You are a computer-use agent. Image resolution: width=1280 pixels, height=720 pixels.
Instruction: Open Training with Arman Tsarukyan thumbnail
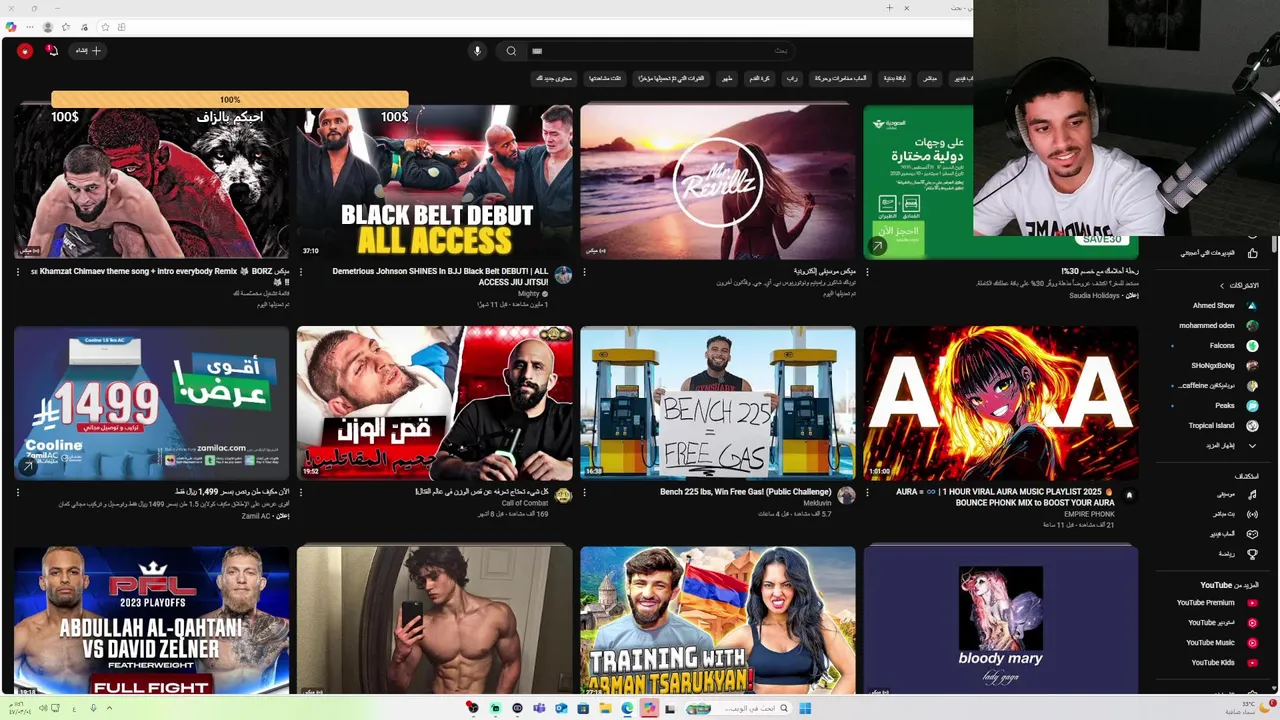pos(718,620)
